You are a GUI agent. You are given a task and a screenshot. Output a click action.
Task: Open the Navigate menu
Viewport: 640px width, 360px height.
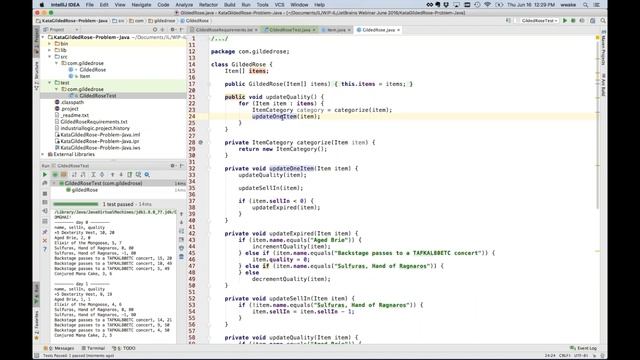[x=141, y=4]
